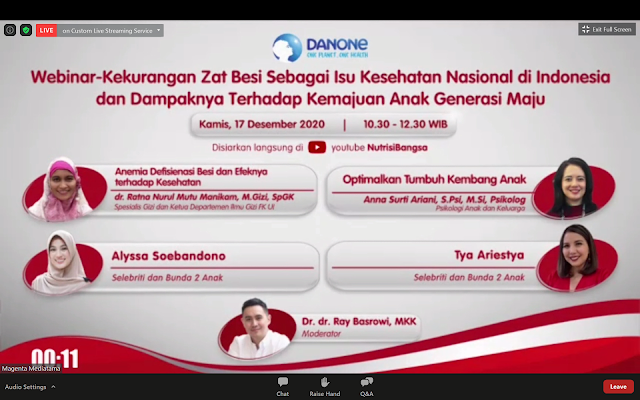Click 'Psikologi Anak dan Keluarga' subtitle

tap(480, 208)
